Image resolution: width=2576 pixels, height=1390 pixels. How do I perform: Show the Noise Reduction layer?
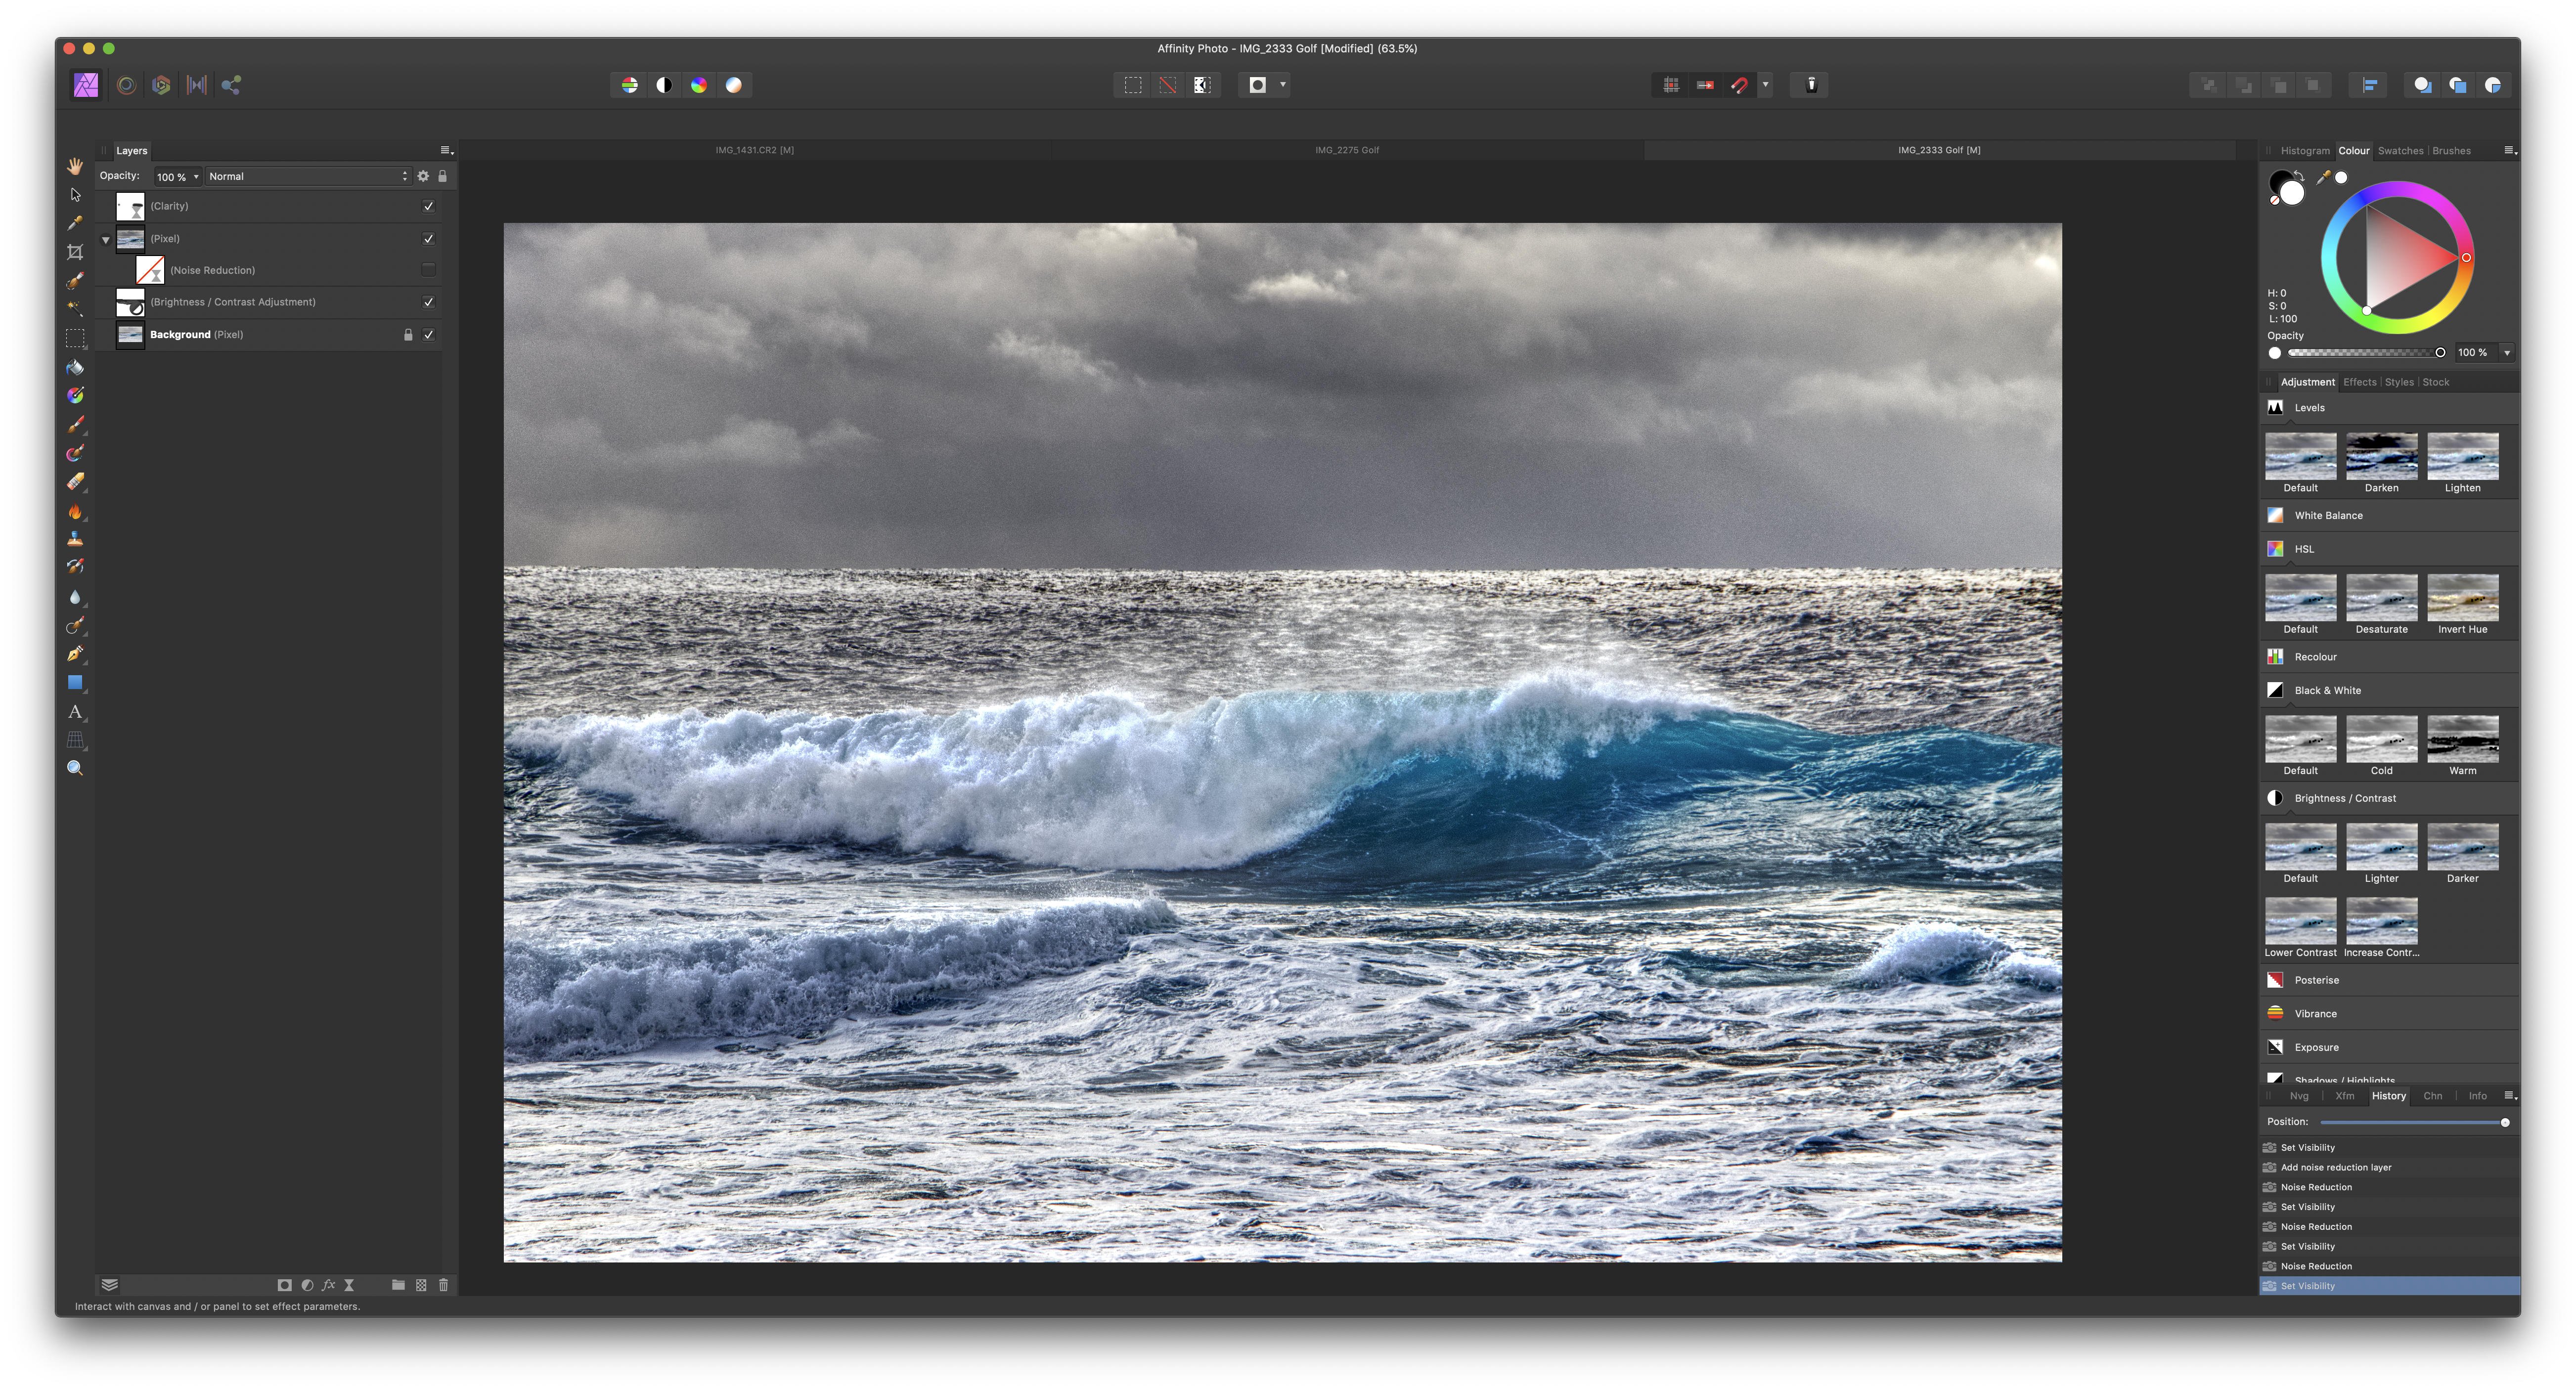click(x=429, y=270)
